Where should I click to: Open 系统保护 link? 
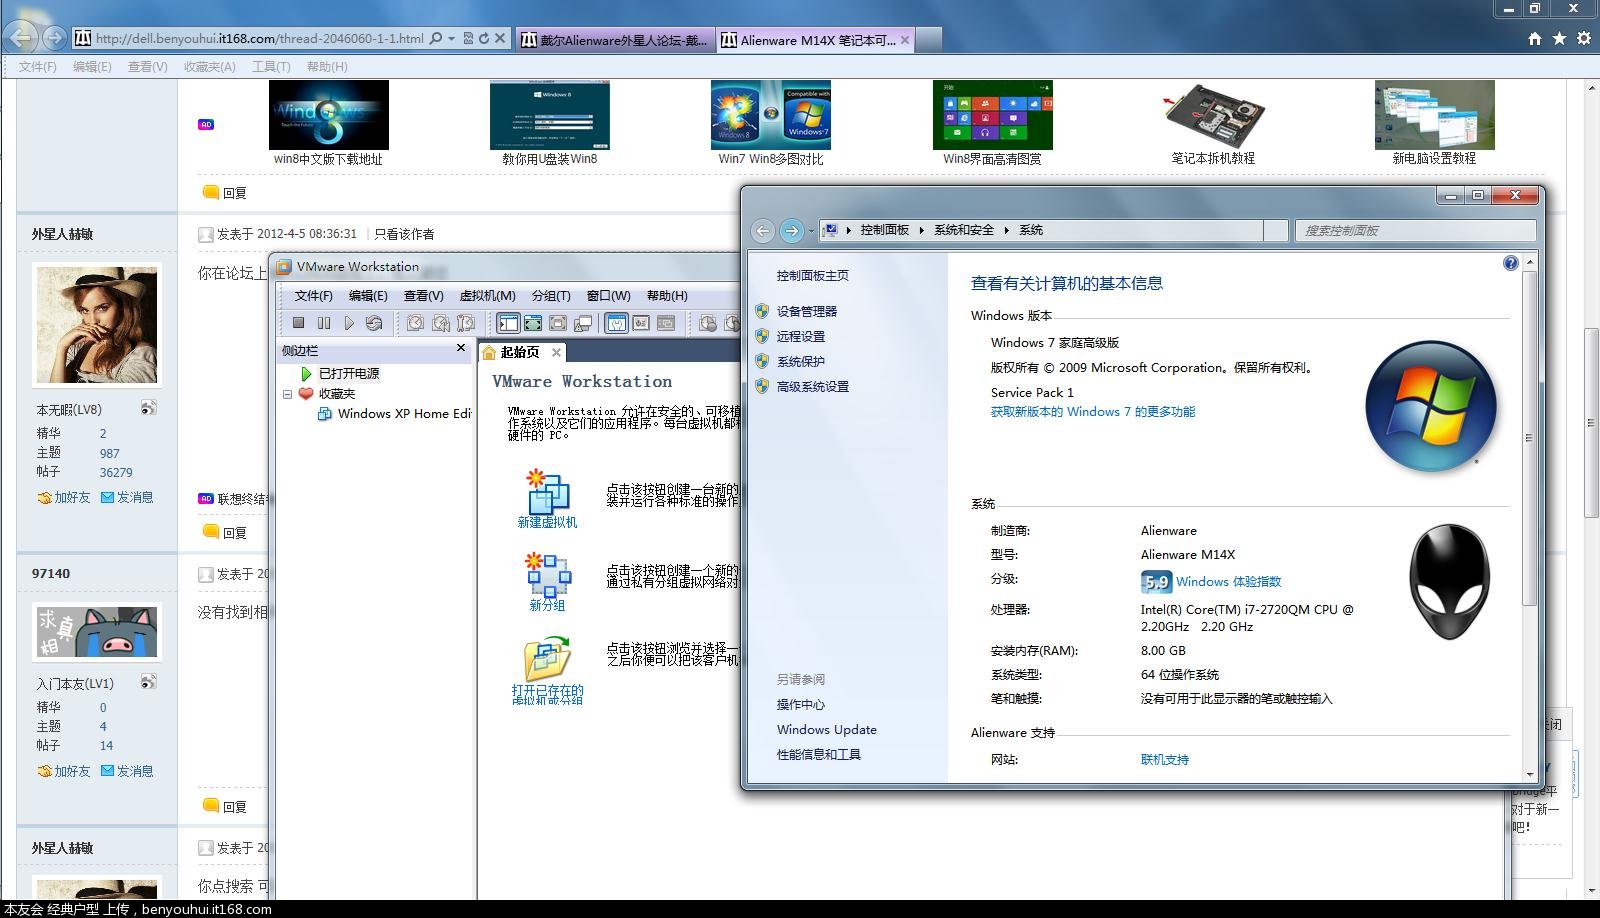pos(800,362)
